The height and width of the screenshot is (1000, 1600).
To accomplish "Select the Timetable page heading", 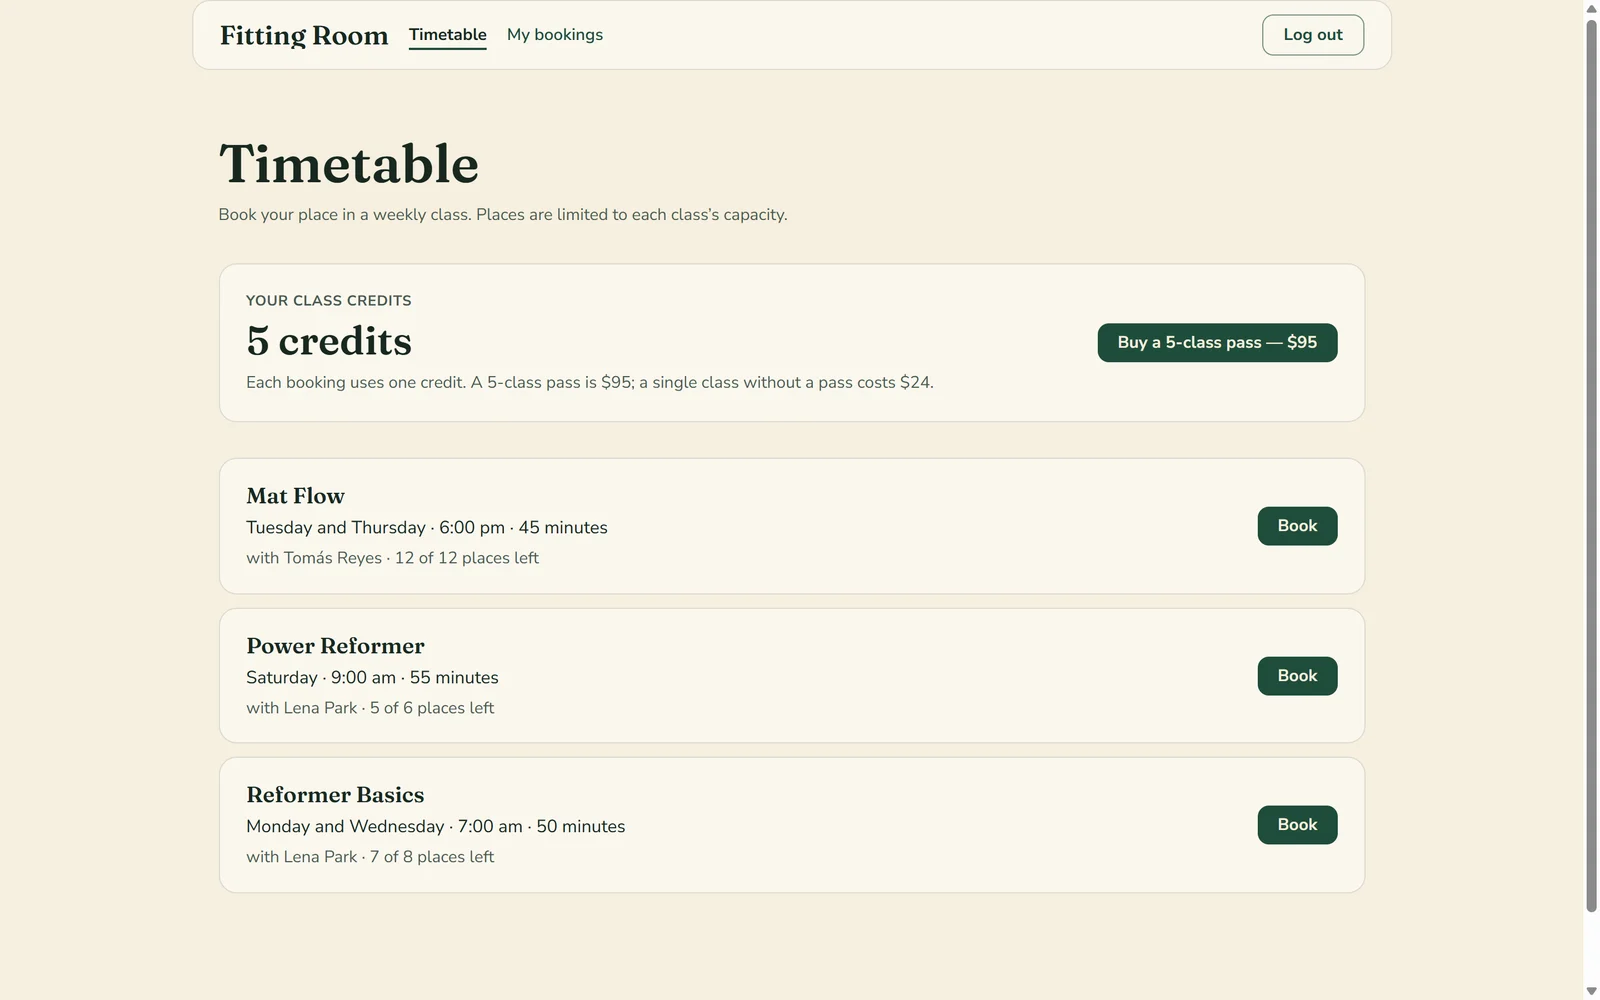I will click(349, 164).
